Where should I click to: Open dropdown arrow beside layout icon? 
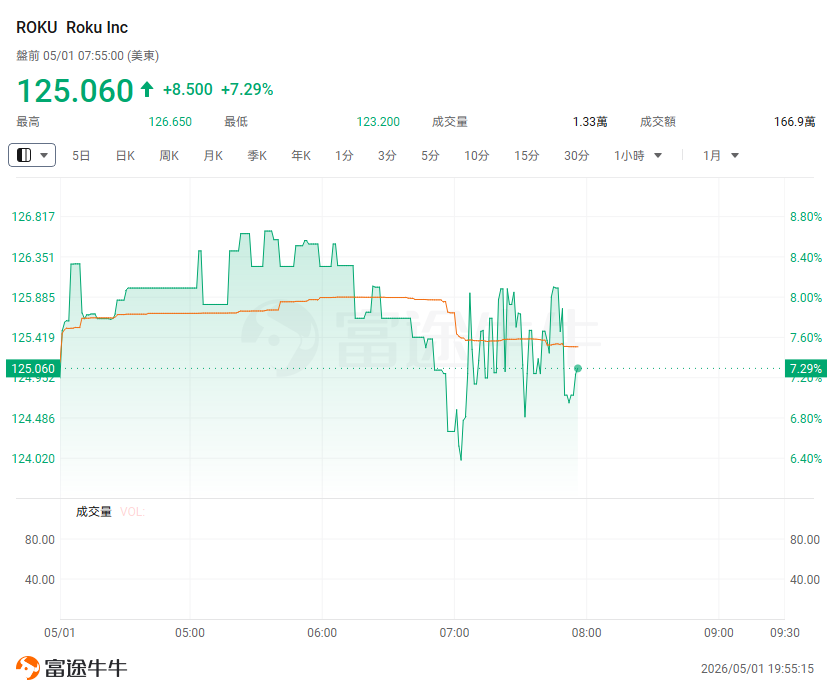[44, 156]
